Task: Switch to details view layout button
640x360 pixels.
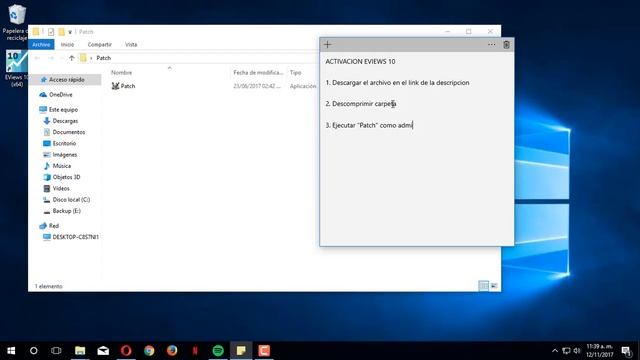Action: coord(483,286)
